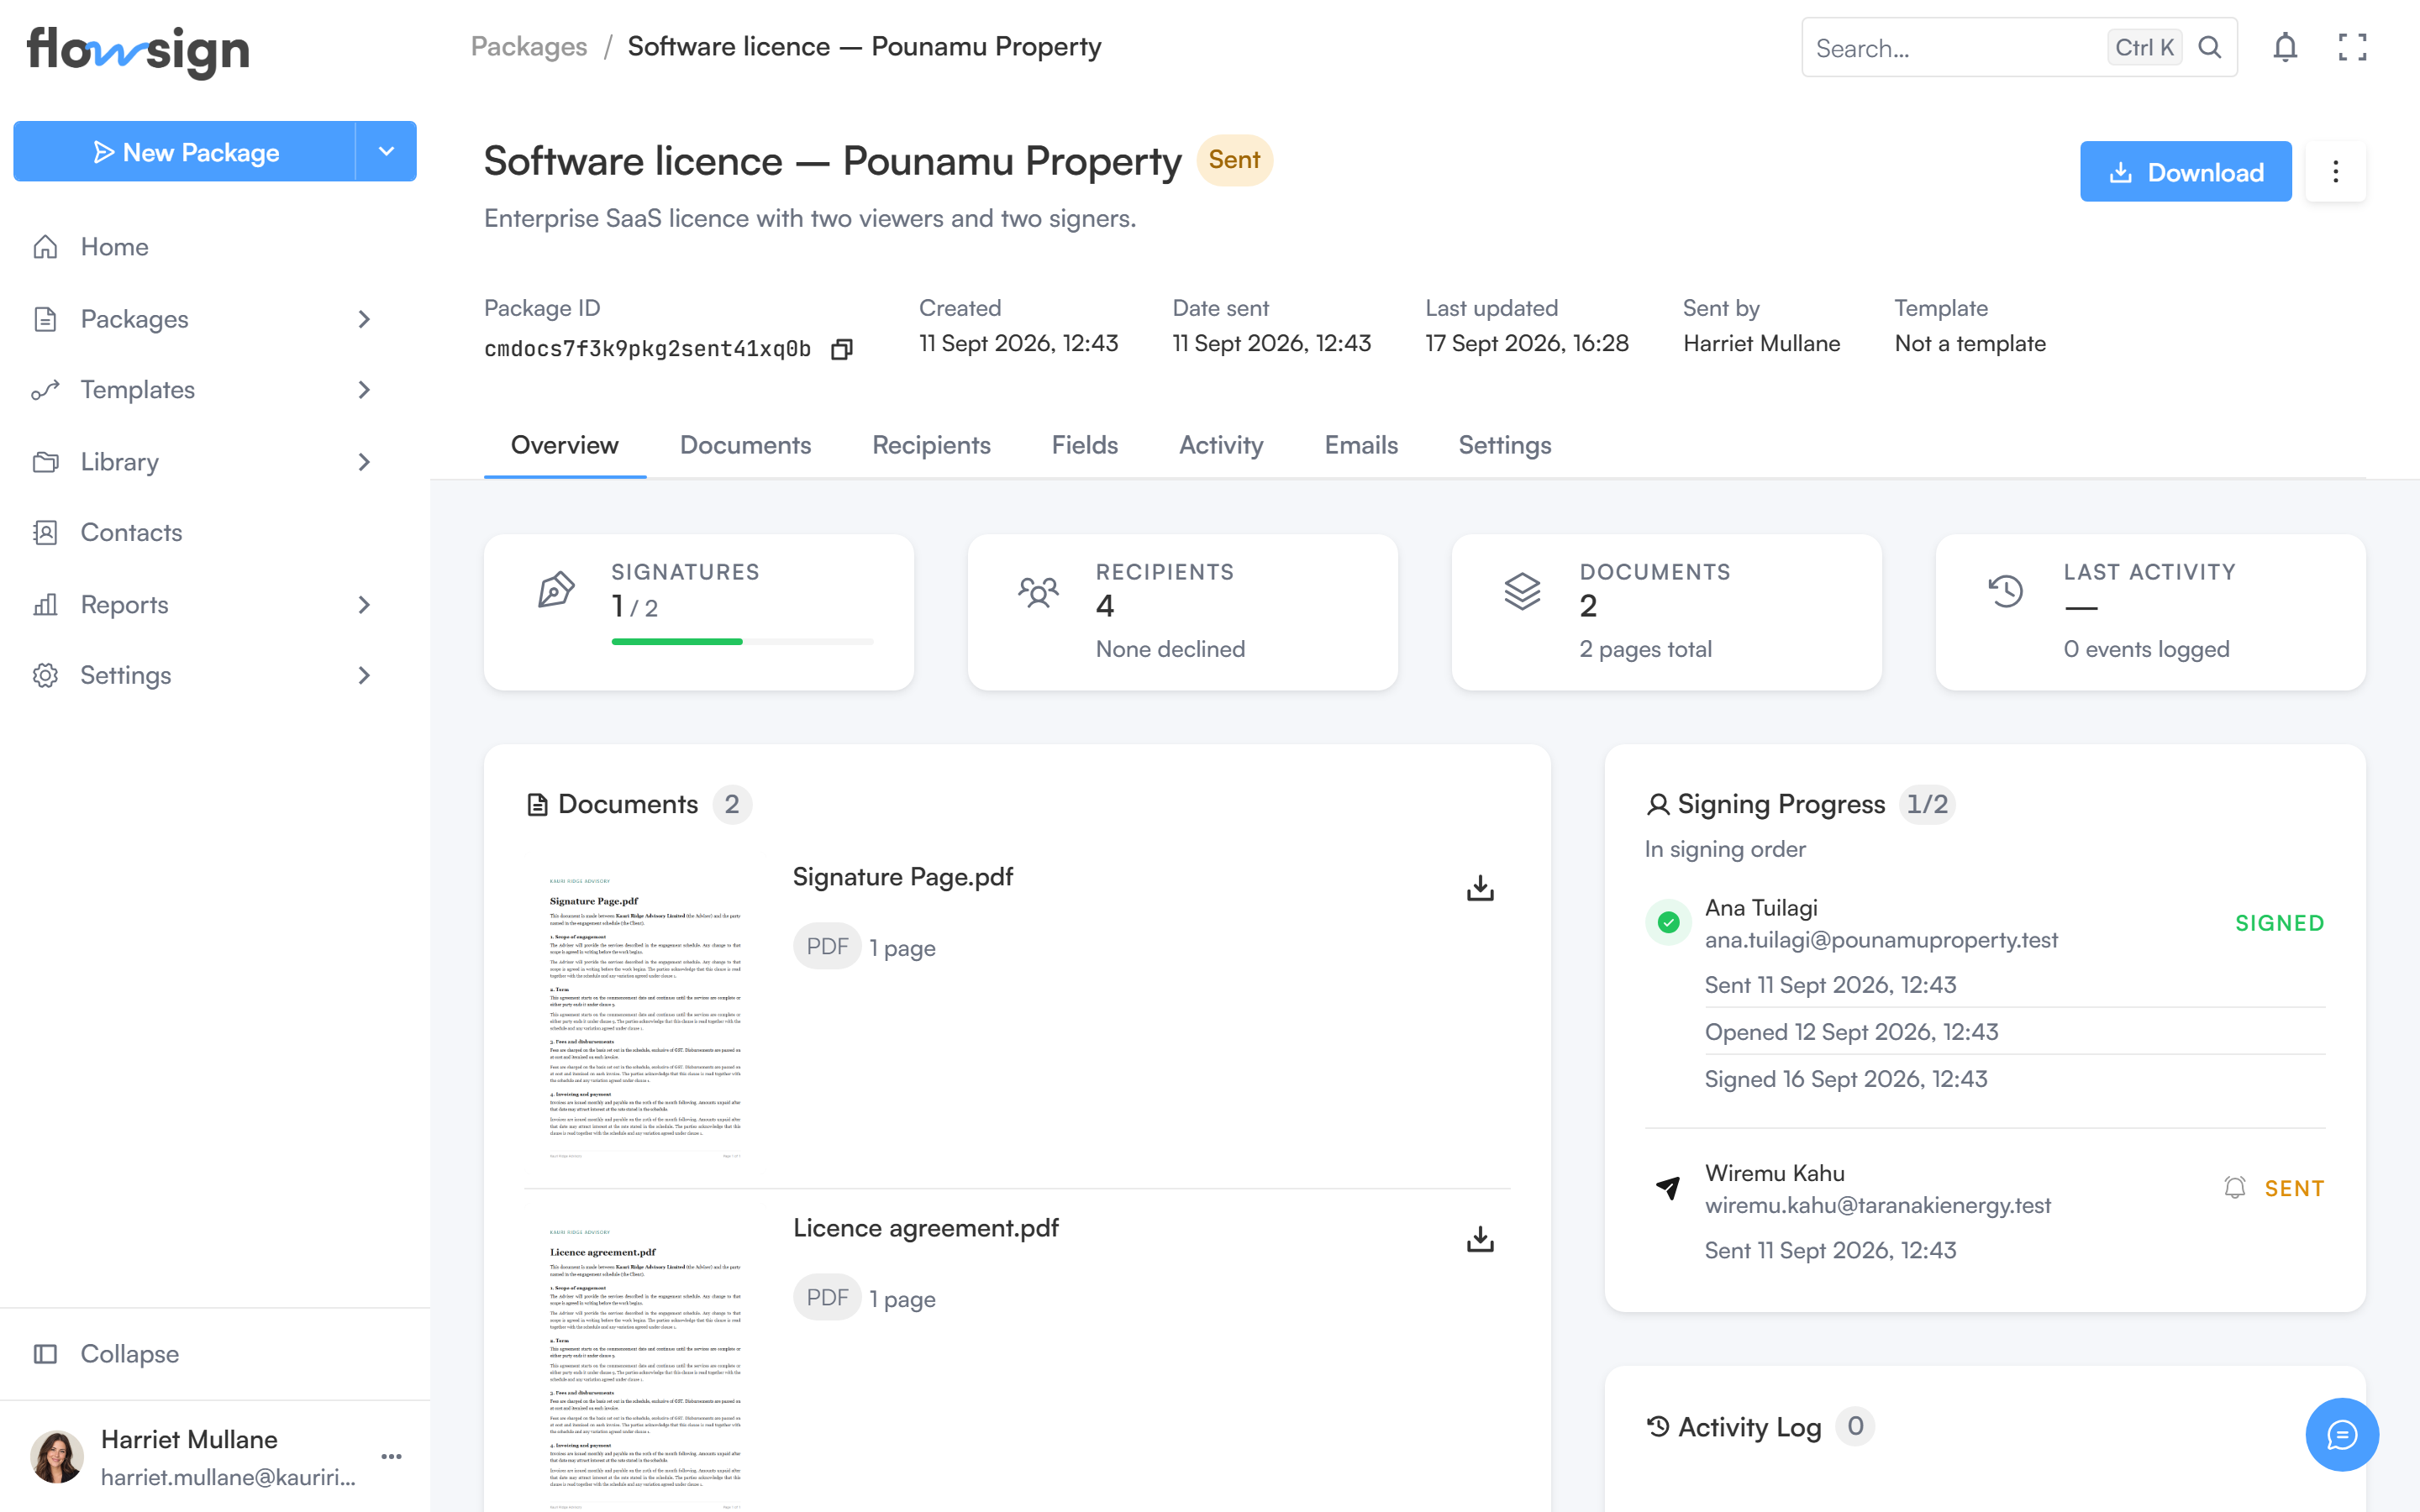The height and width of the screenshot is (1512, 2420).
Task: Open Licence agreement.pdf thumbnail
Action: pyautogui.click(x=645, y=1364)
